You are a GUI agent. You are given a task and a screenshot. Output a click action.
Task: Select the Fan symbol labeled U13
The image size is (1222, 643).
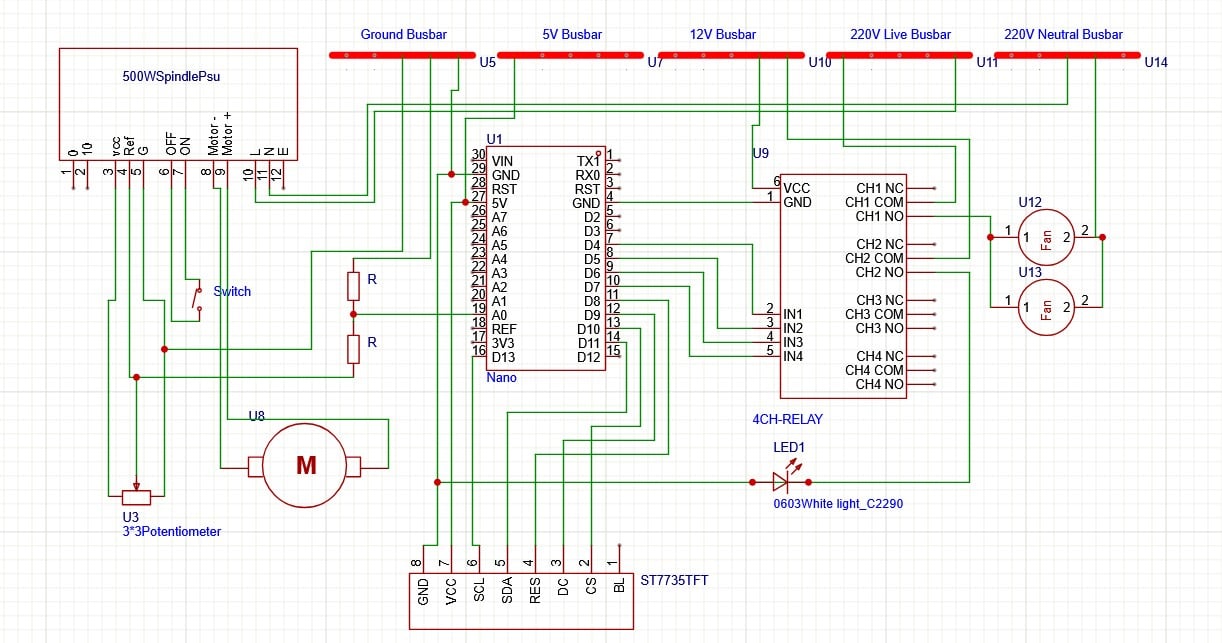click(x=1046, y=305)
